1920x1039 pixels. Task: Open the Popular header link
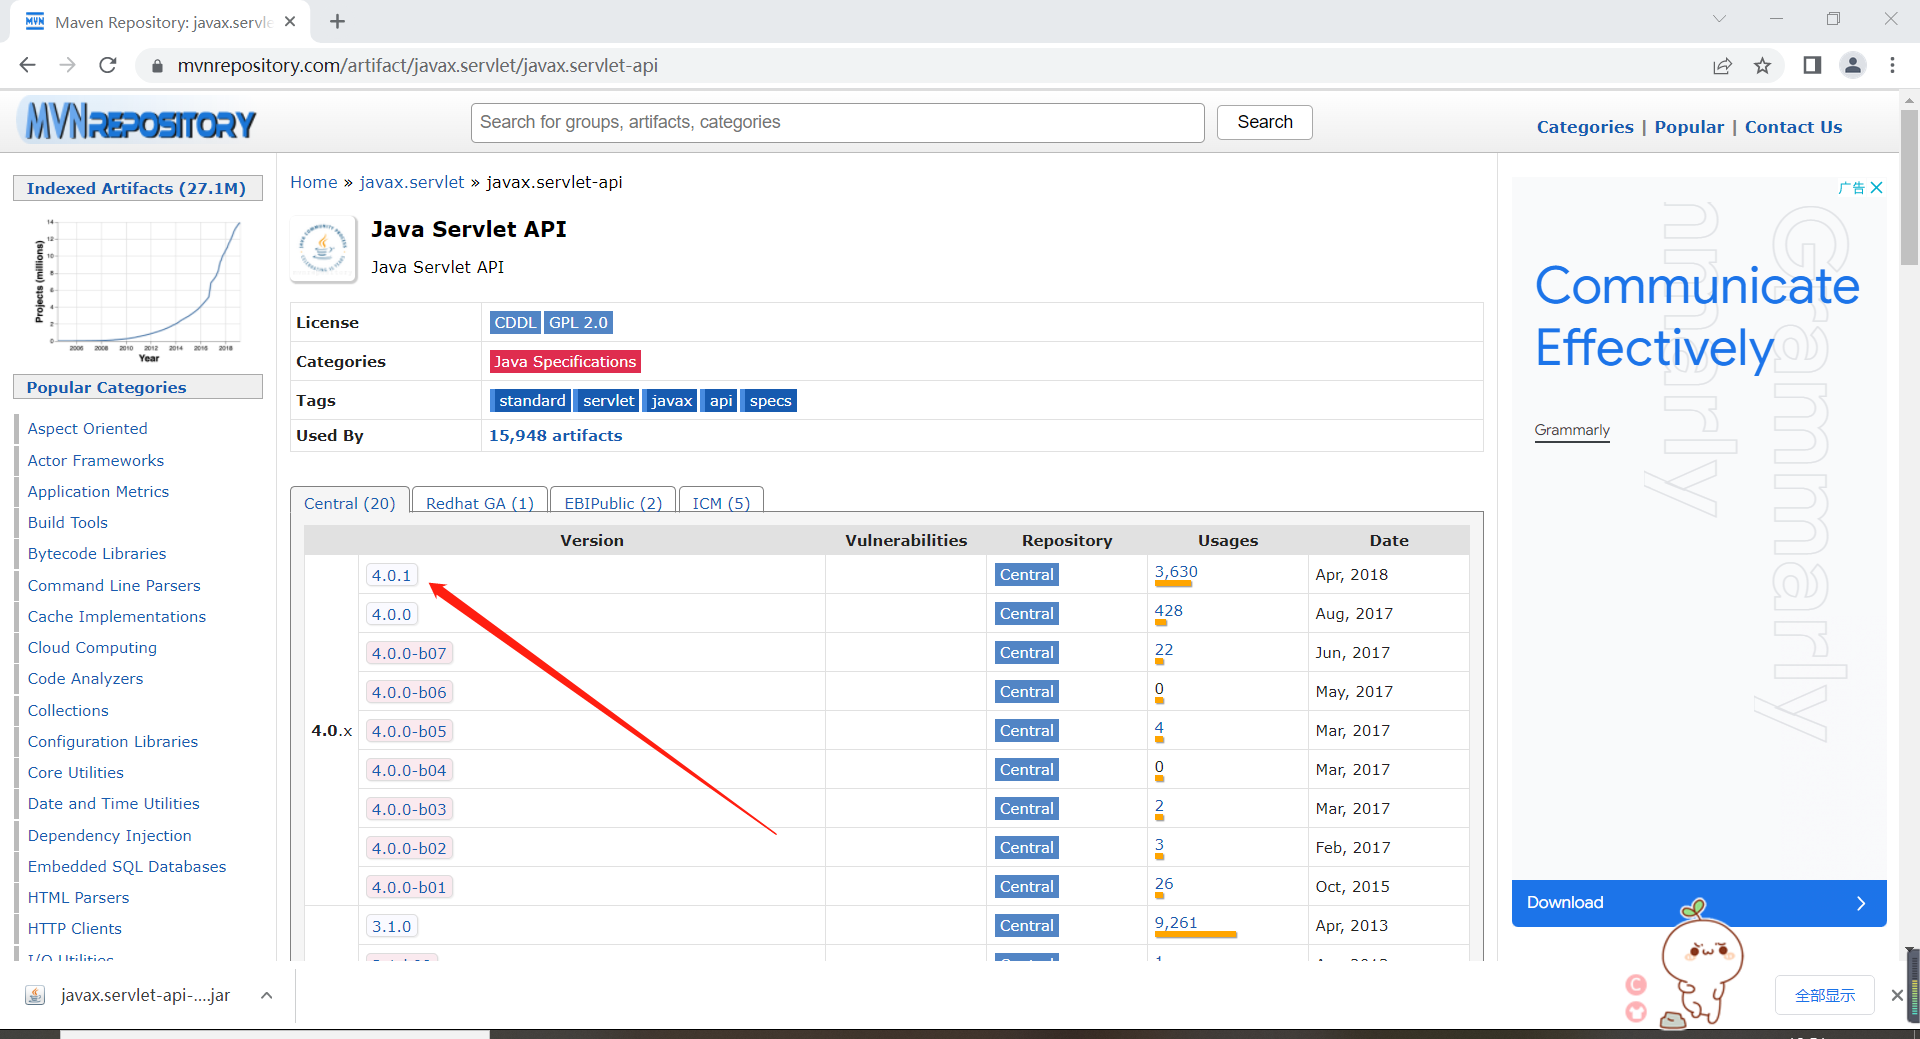(1689, 127)
